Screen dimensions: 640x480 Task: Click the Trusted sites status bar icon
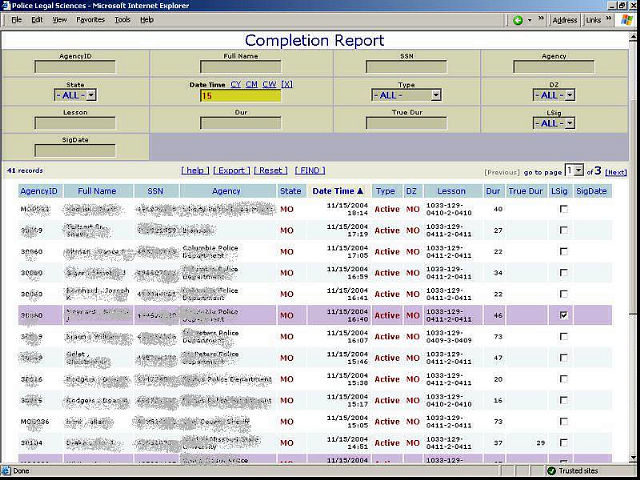coord(551,470)
